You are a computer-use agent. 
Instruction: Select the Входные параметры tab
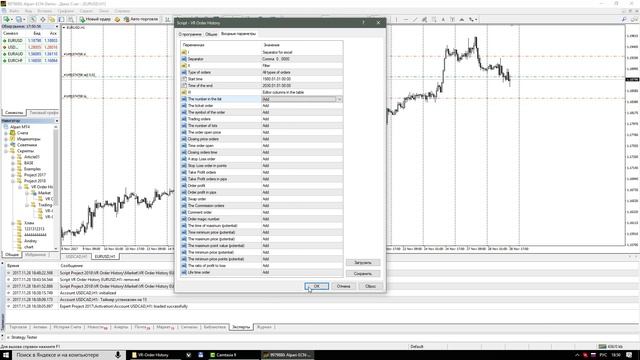238,34
